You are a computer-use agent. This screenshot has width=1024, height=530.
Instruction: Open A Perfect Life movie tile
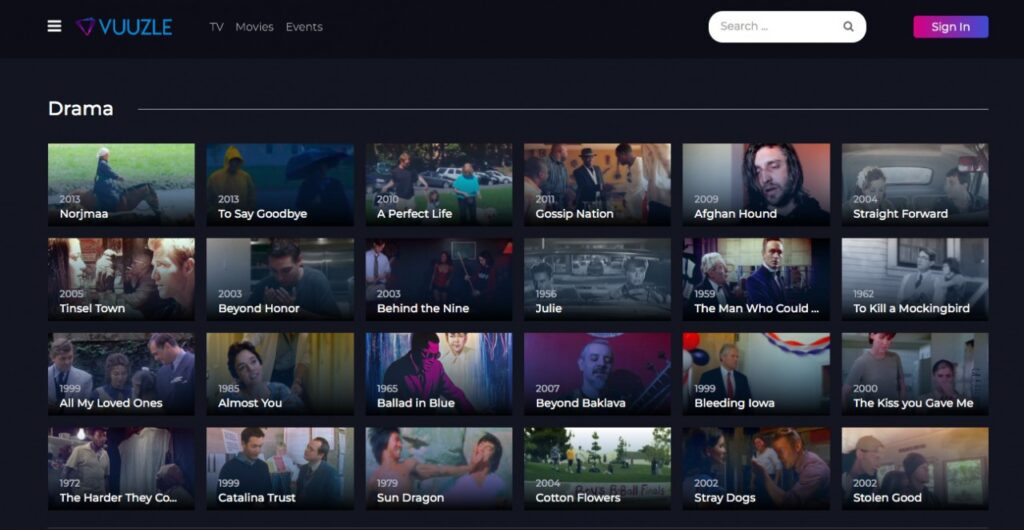(x=438, y=184)
